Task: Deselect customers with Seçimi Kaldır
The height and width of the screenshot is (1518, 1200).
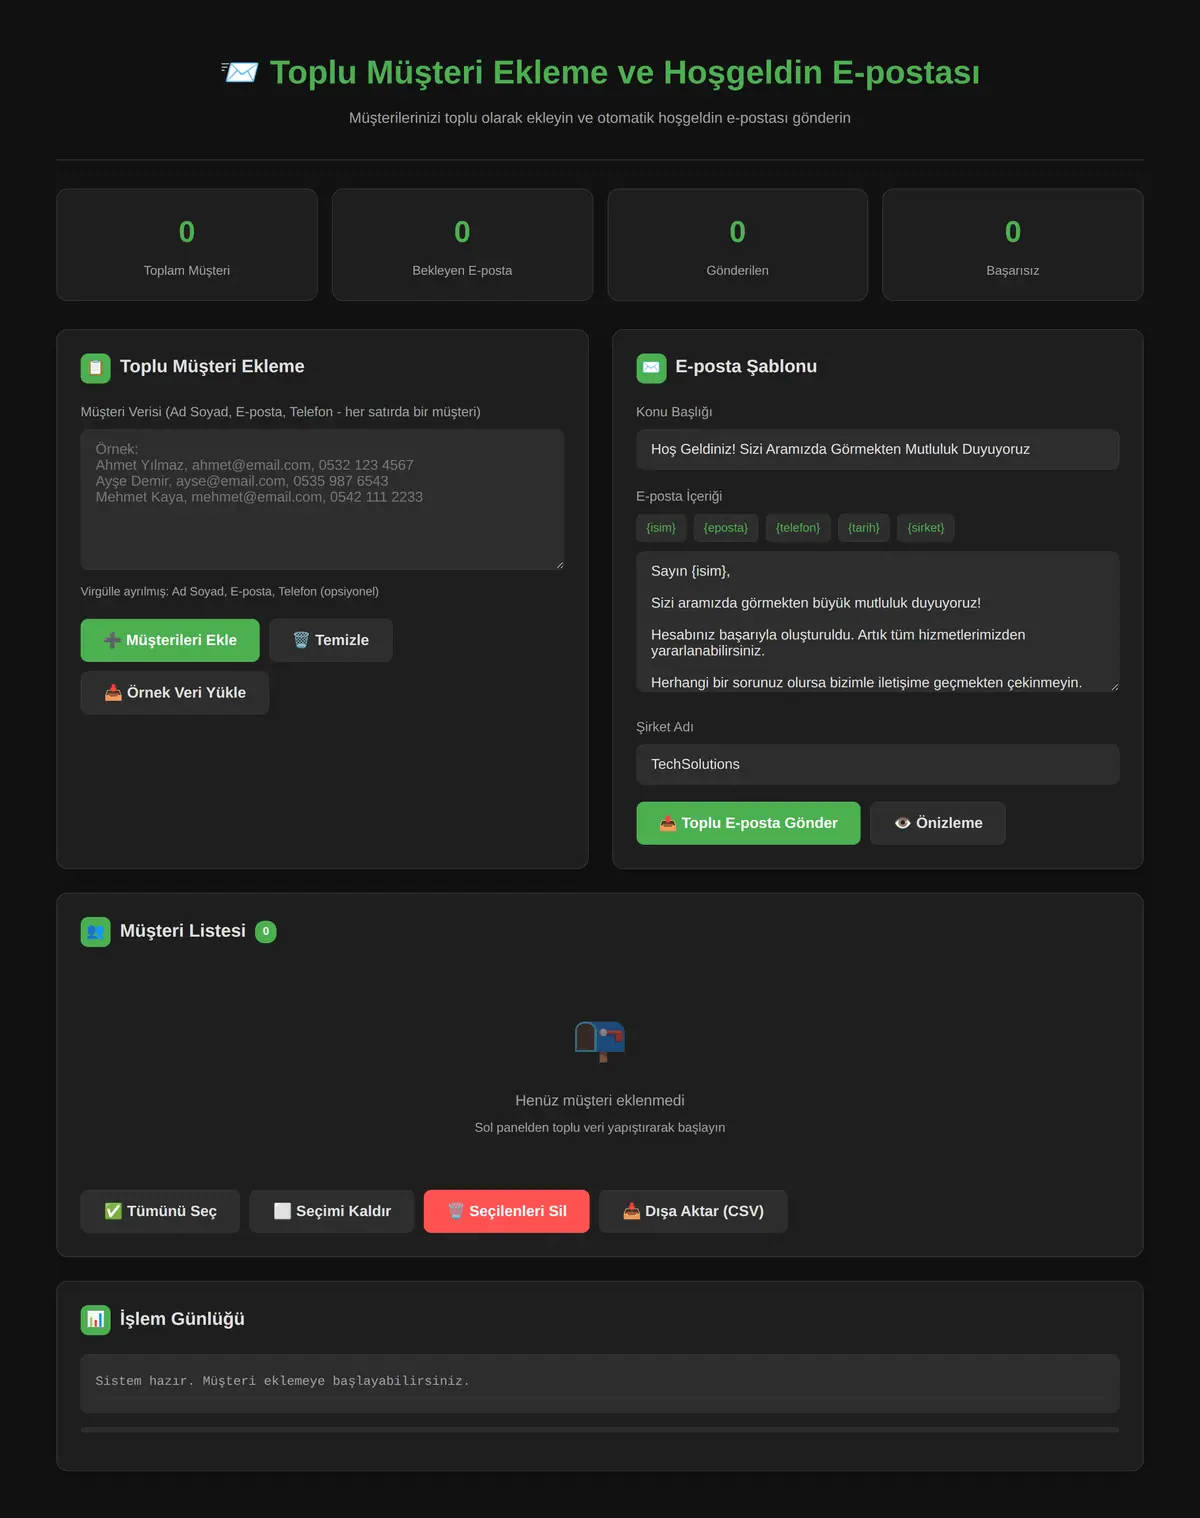Action: 332,1211
